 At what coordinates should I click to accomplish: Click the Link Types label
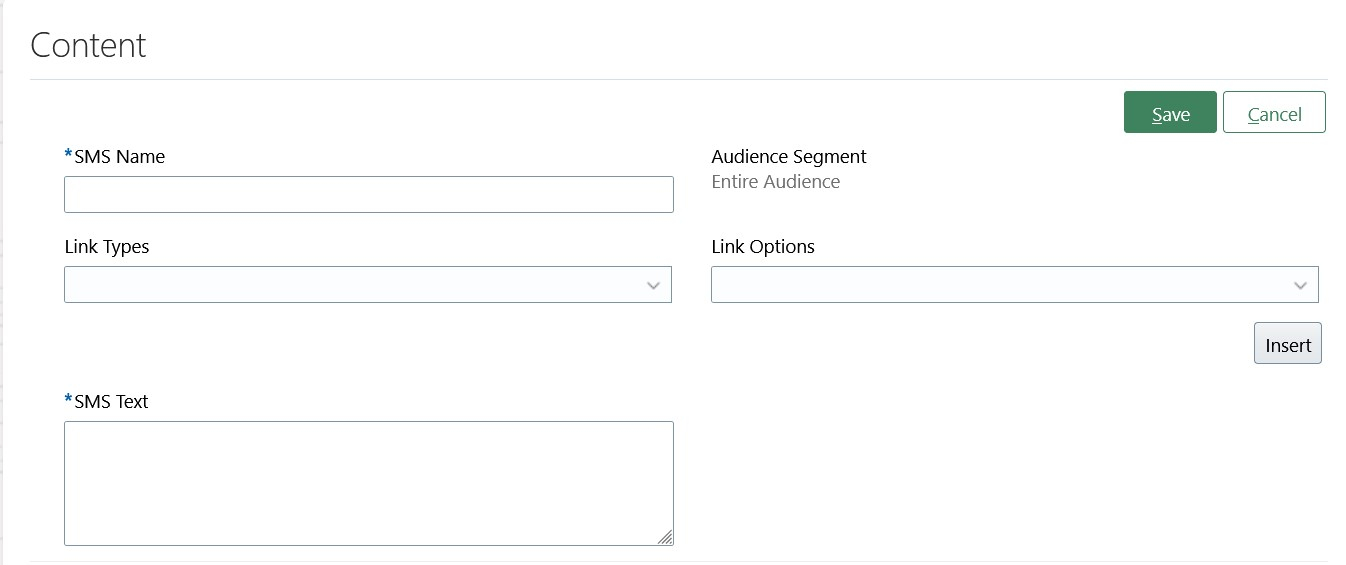pos(107,247)
